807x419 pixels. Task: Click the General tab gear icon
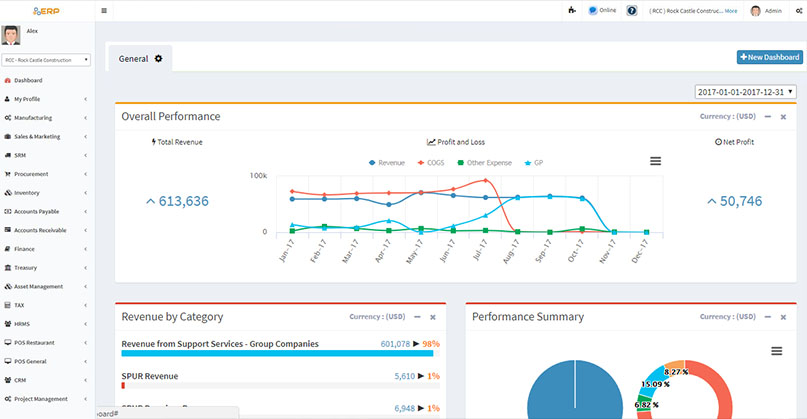coord(159,59)
